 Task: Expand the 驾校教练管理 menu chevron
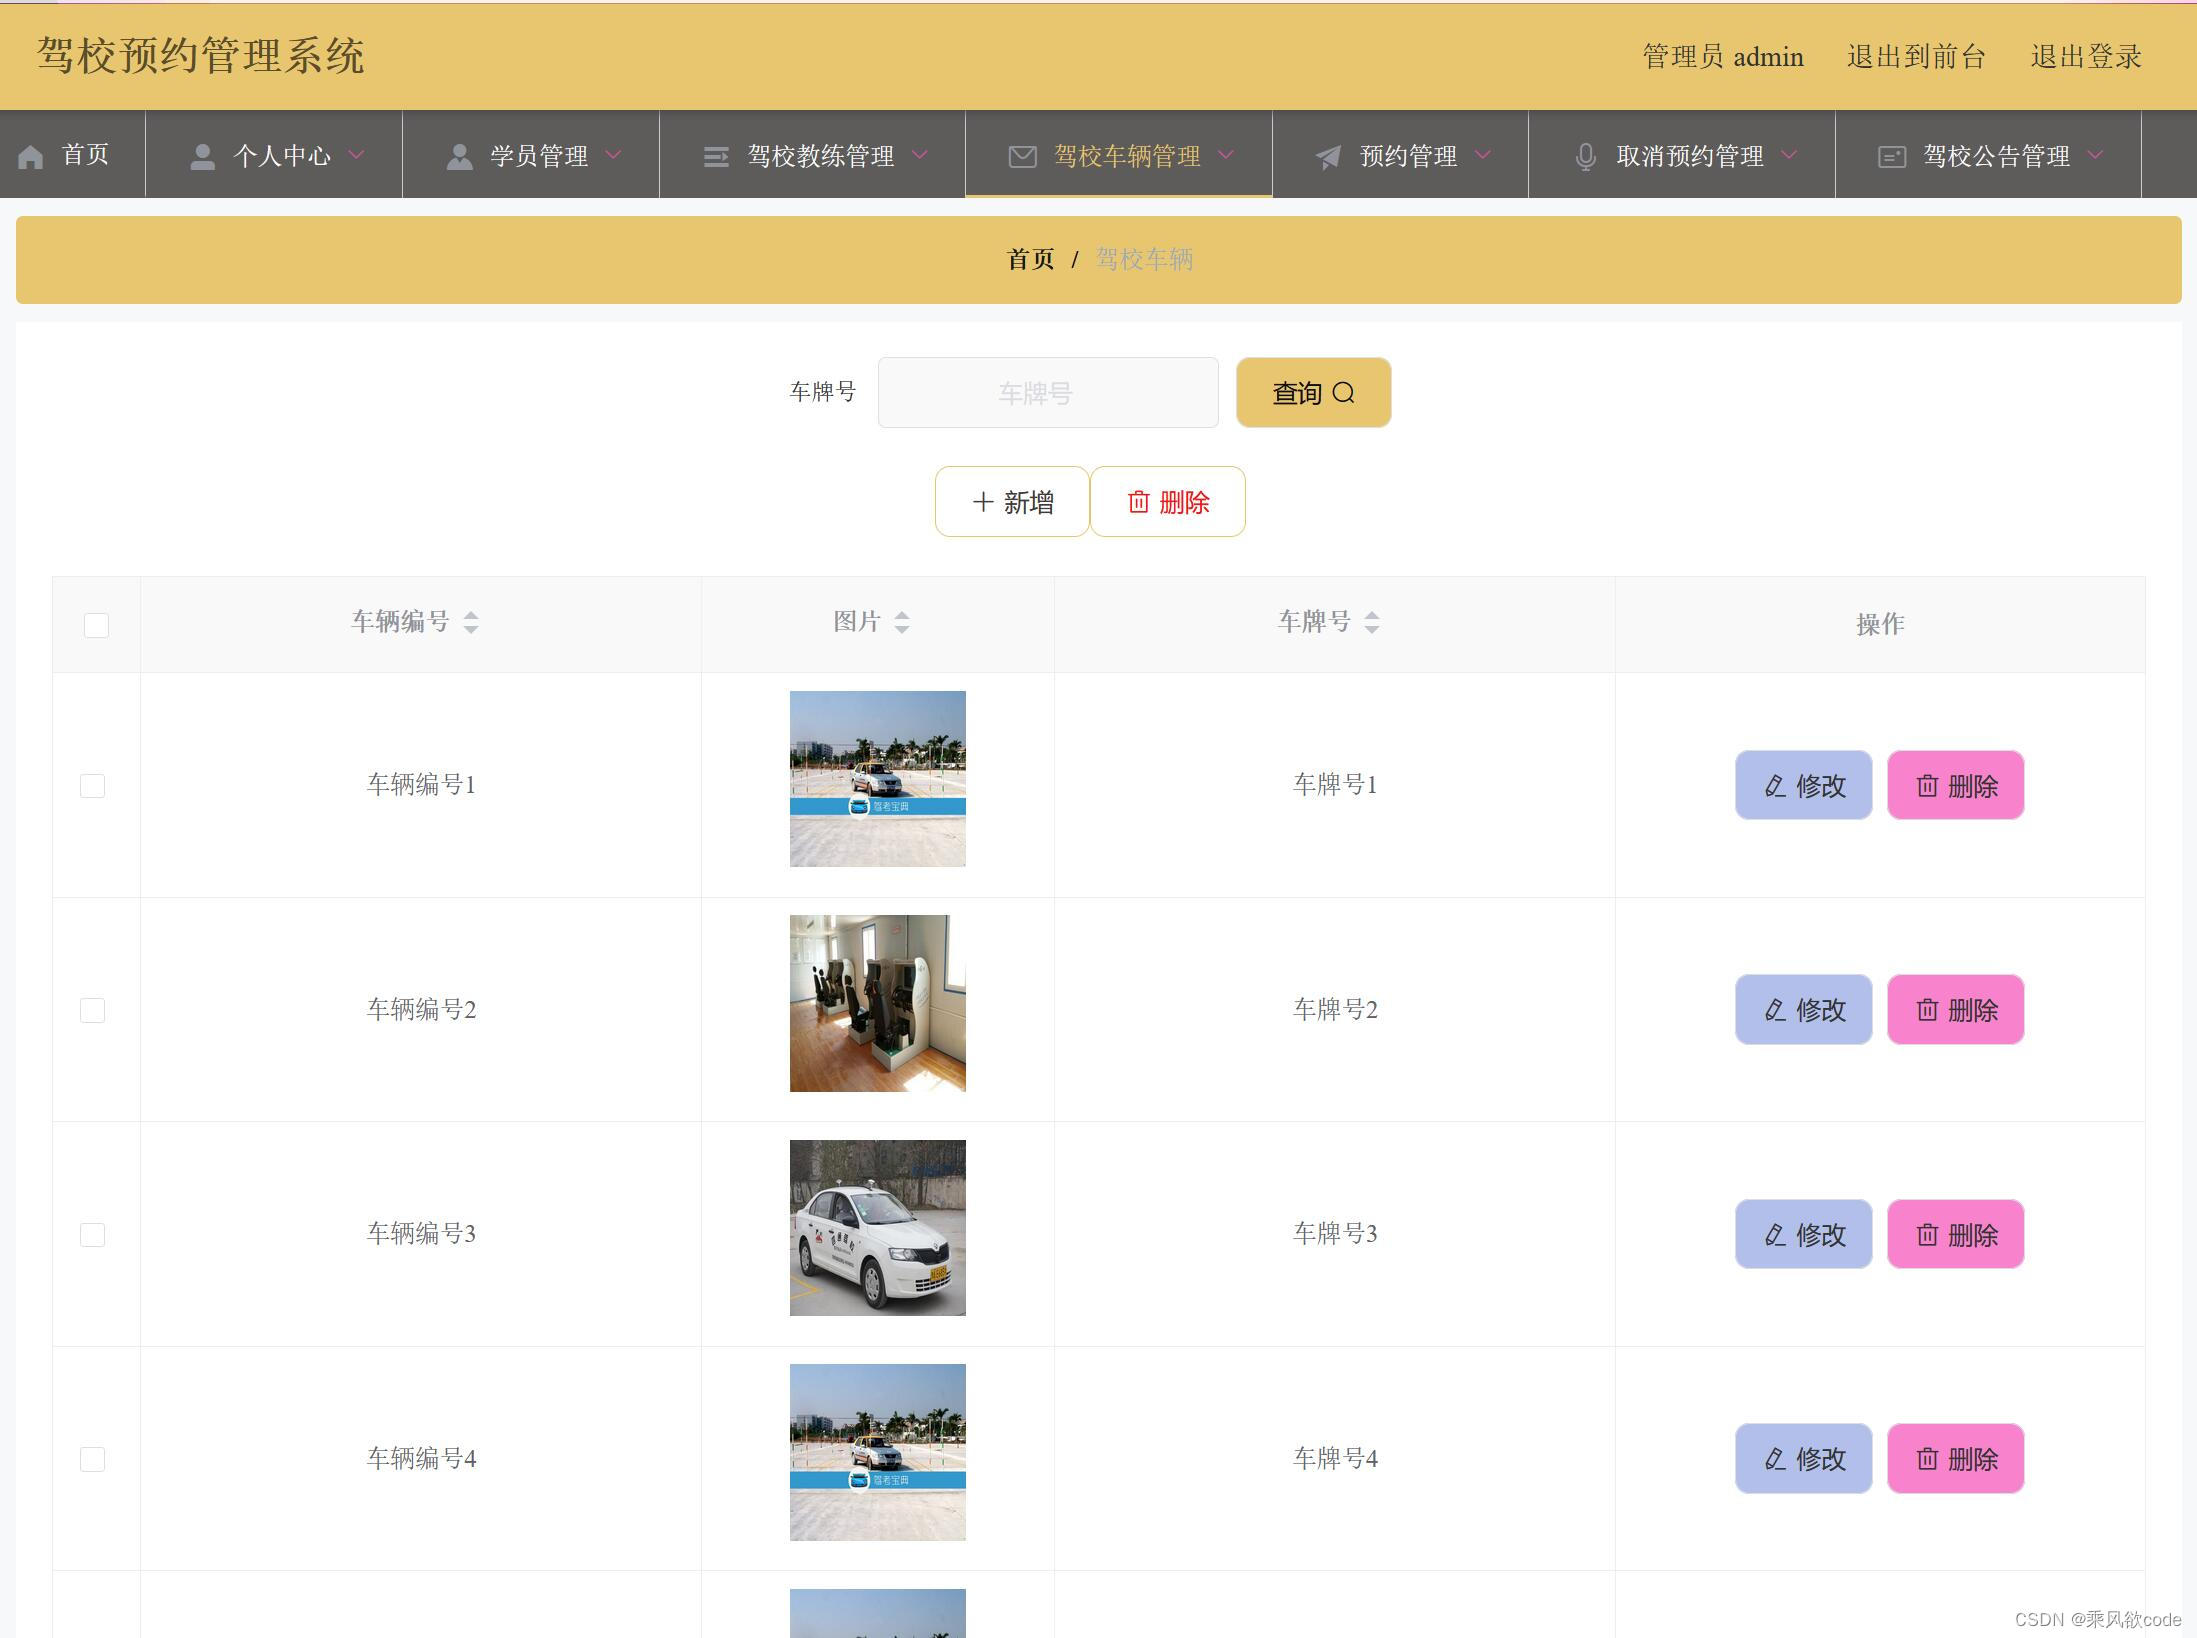(921, 155)
